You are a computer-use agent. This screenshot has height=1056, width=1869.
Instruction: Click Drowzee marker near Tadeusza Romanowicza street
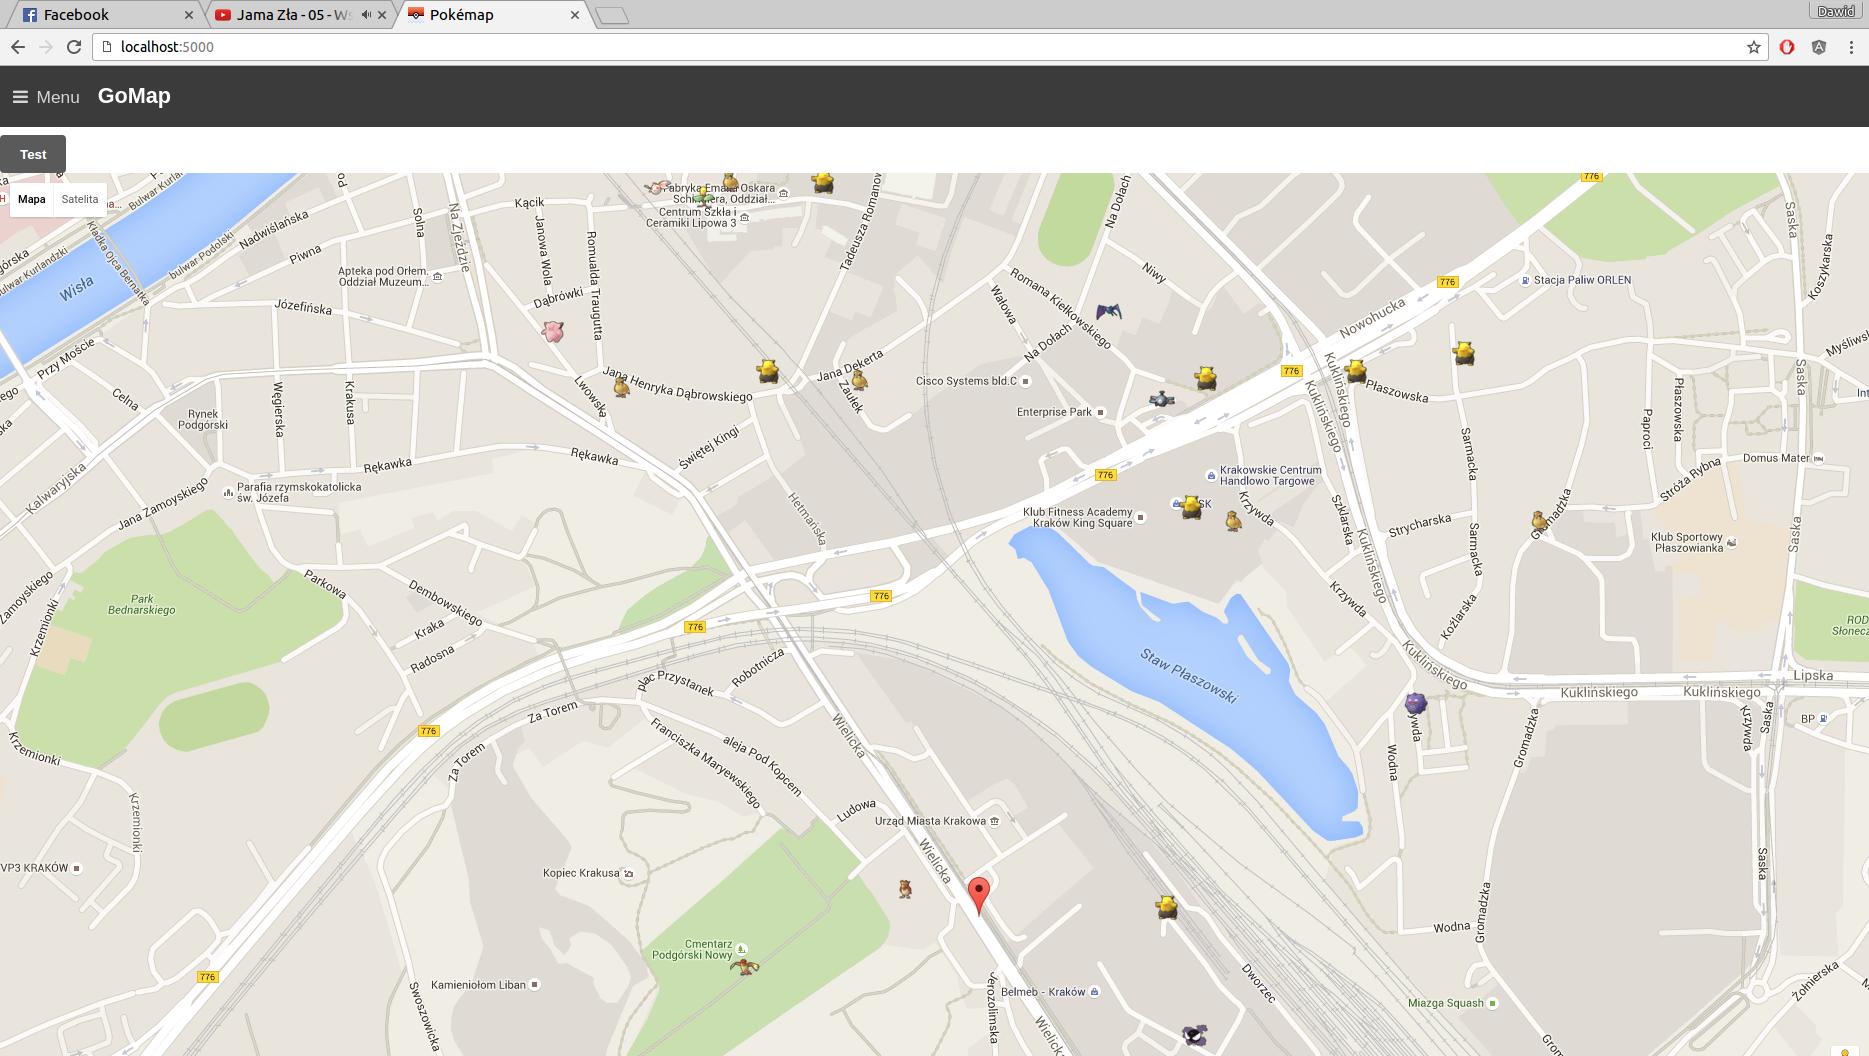pyautogui.click(x=823, y=182)
